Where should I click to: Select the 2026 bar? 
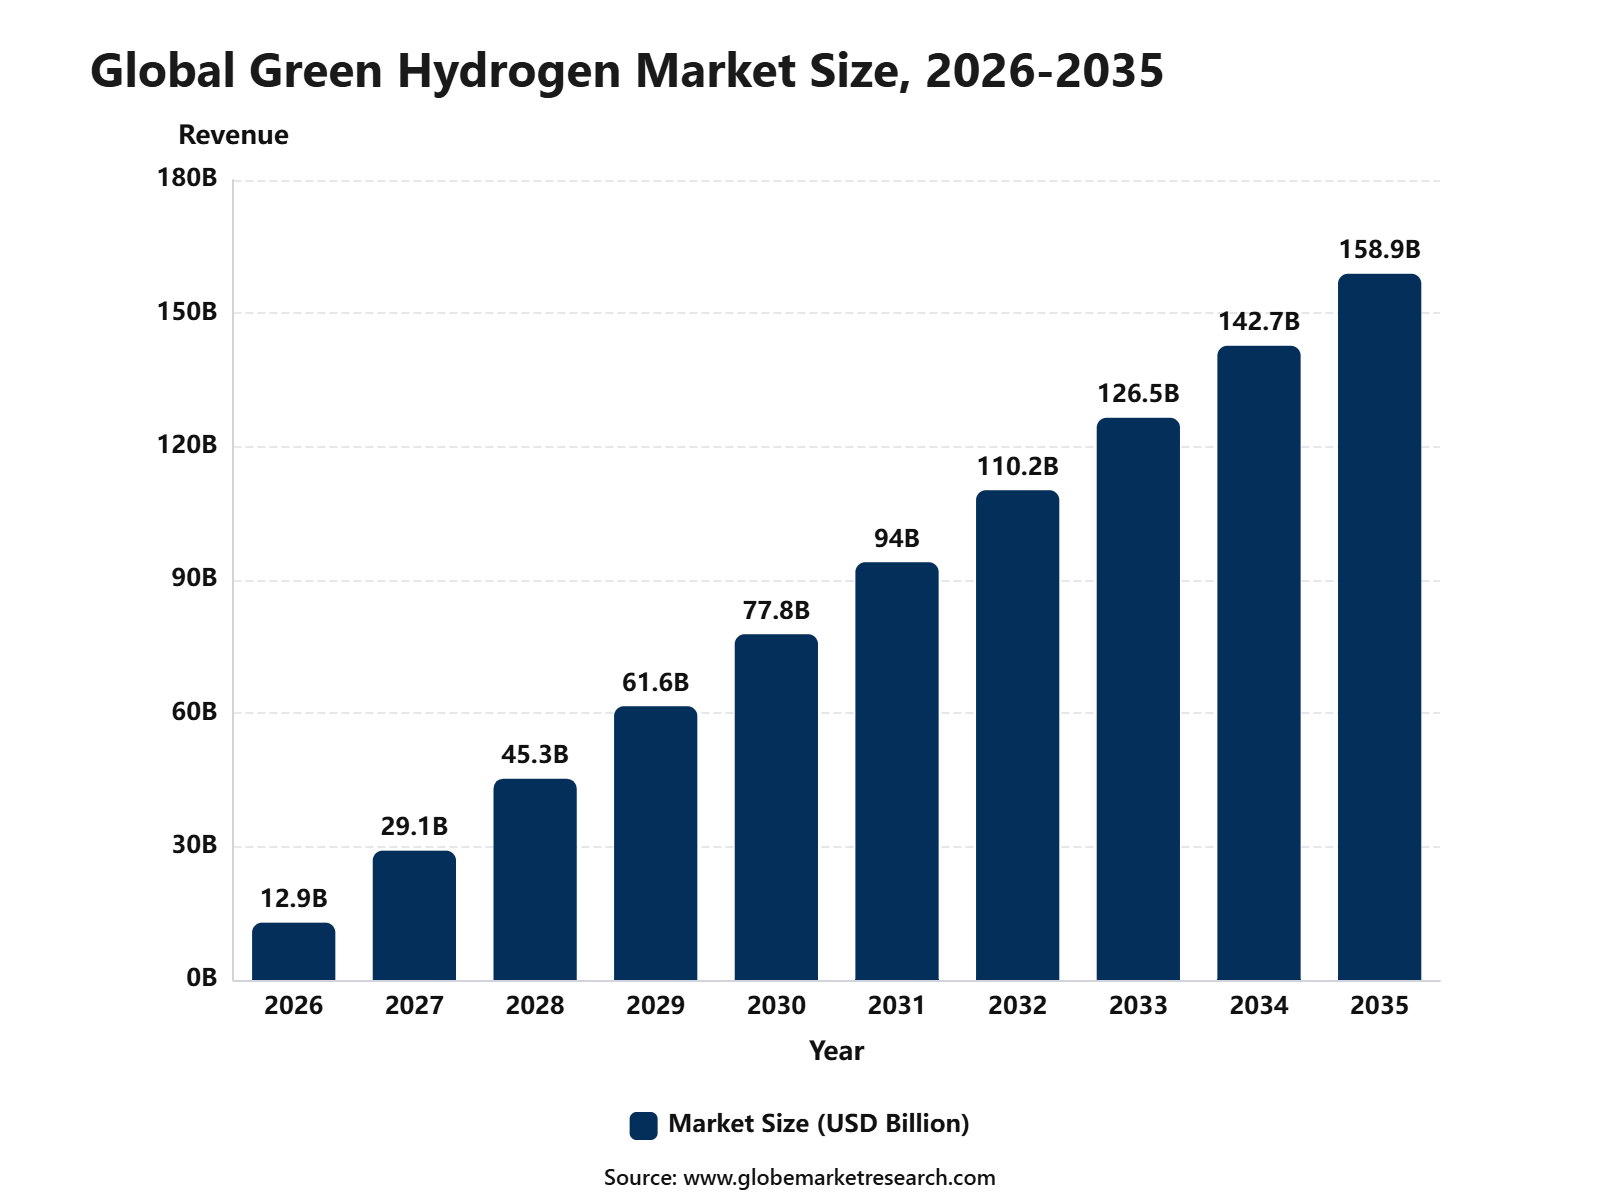pos(293,951)
